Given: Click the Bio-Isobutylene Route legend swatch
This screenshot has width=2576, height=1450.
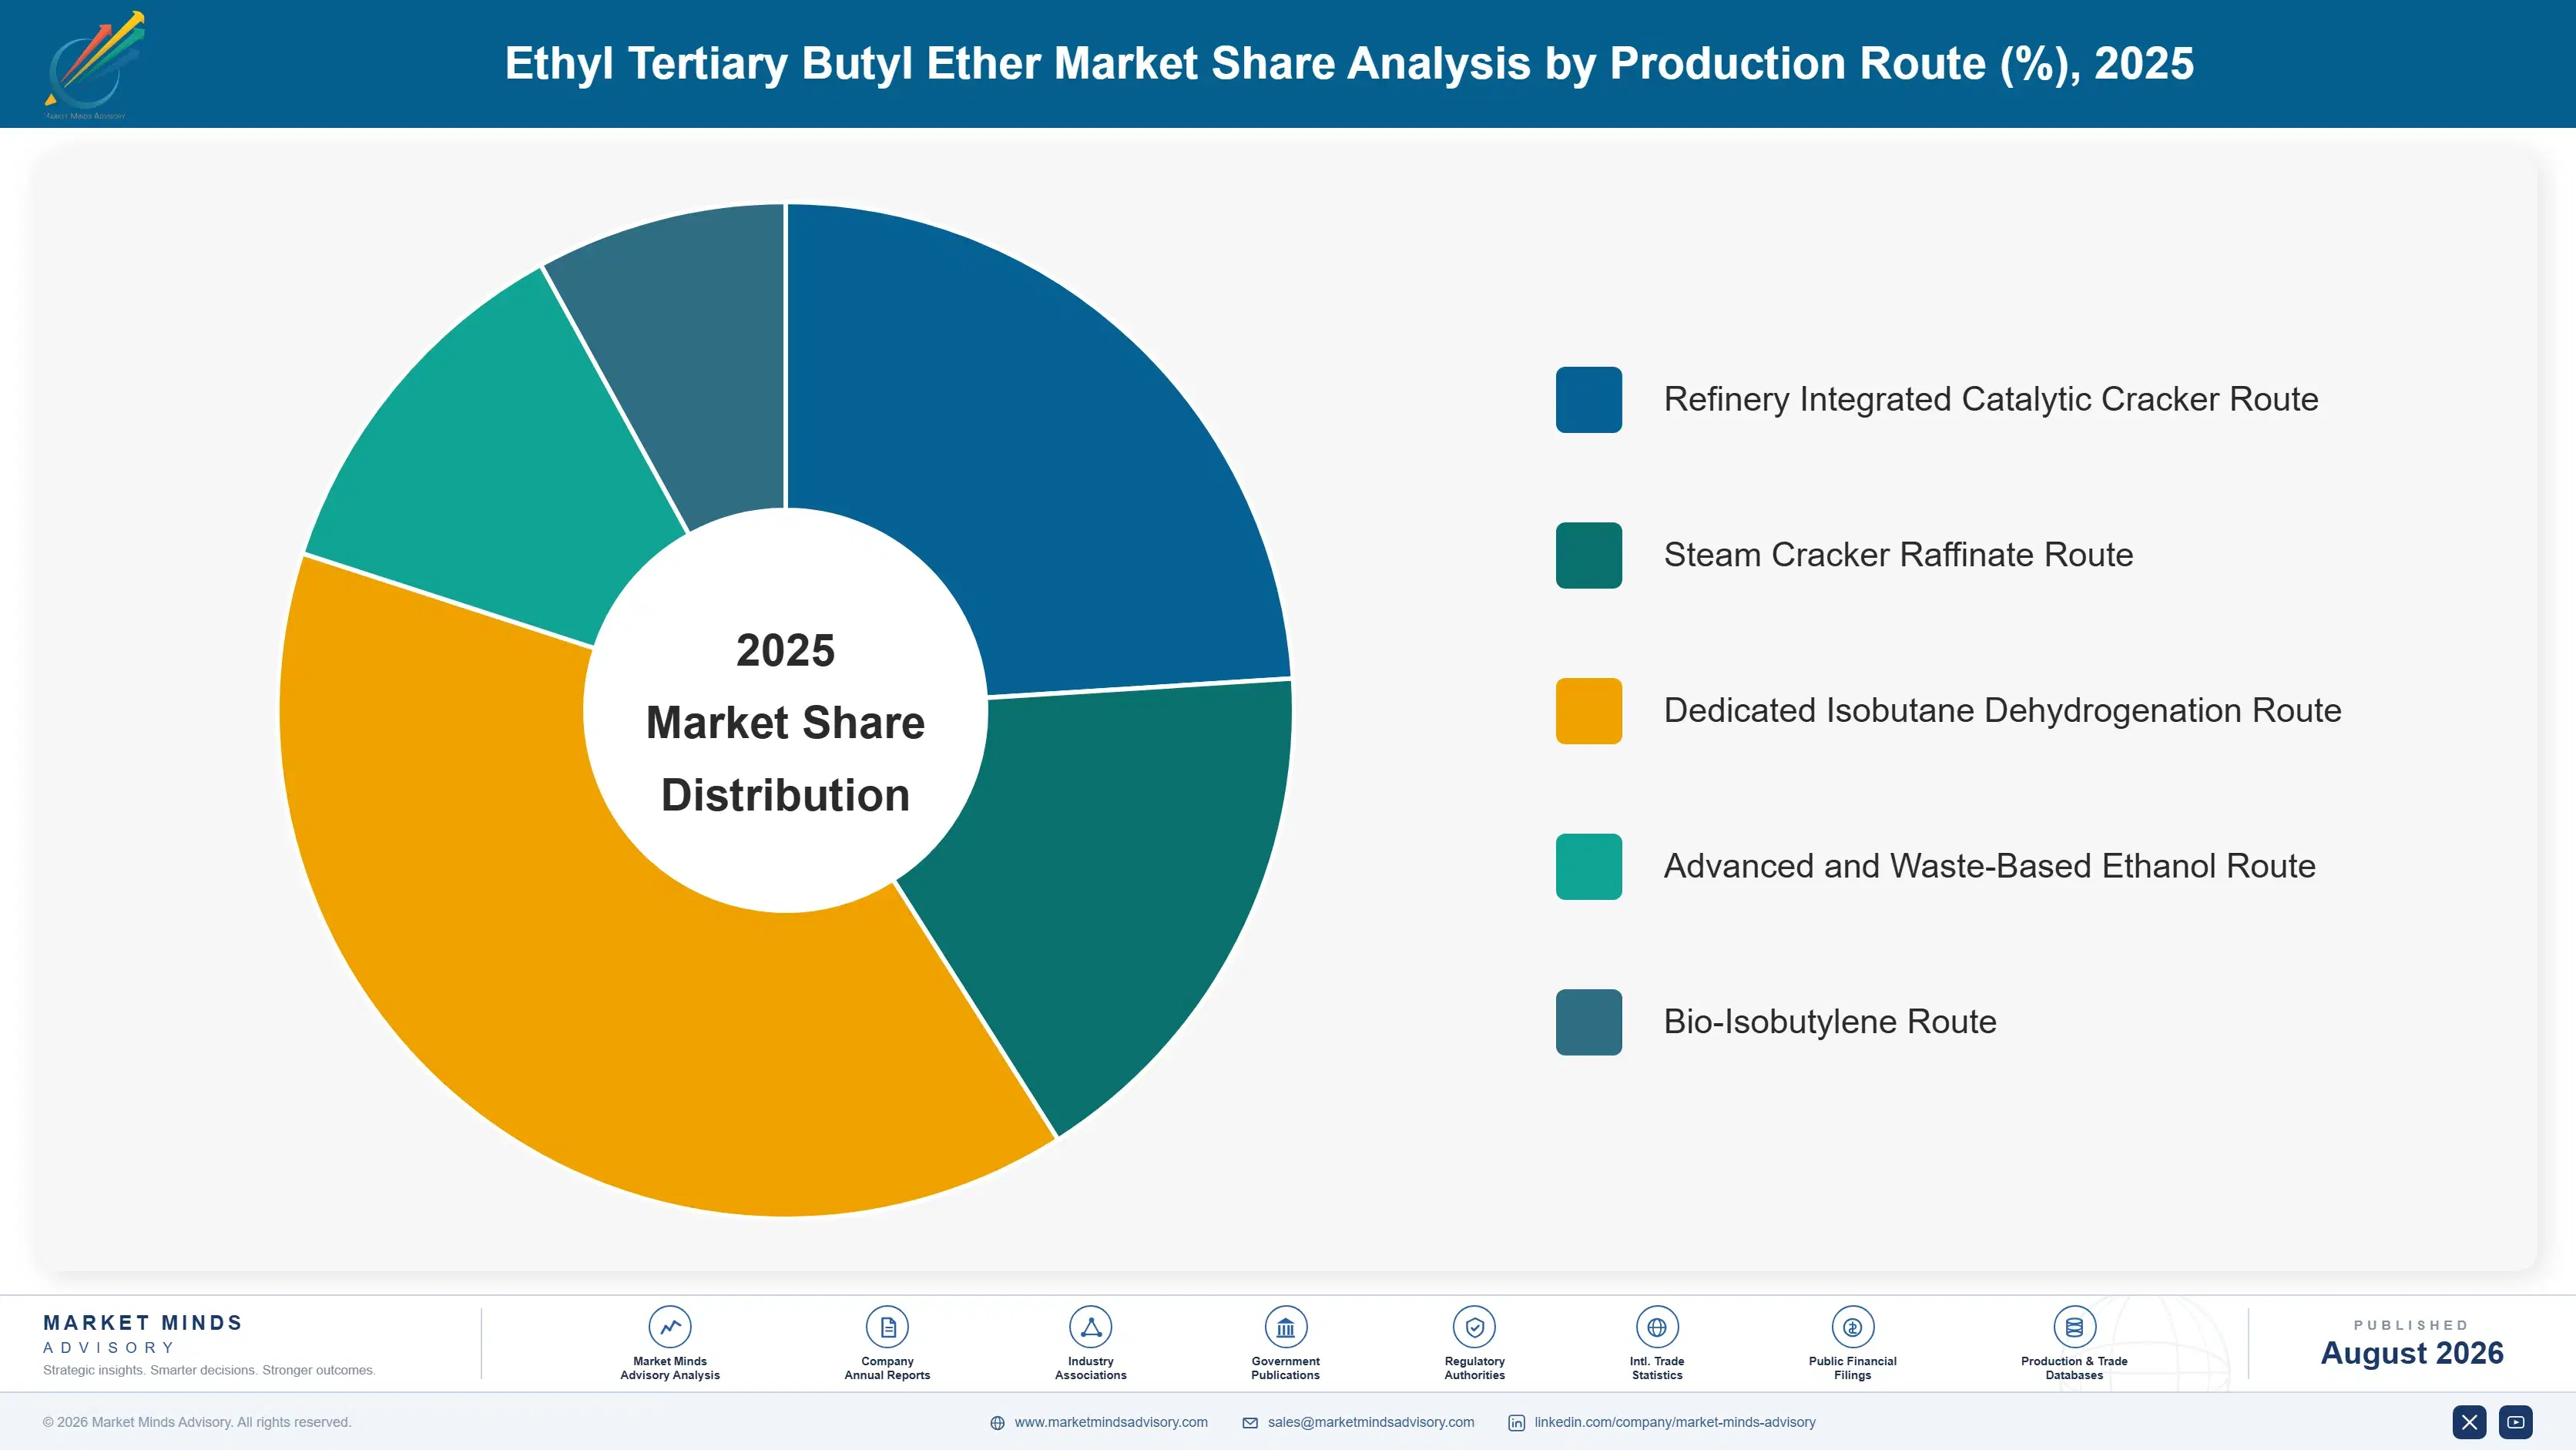Looking at the screenshot, I should (x=1588, y=1022).
